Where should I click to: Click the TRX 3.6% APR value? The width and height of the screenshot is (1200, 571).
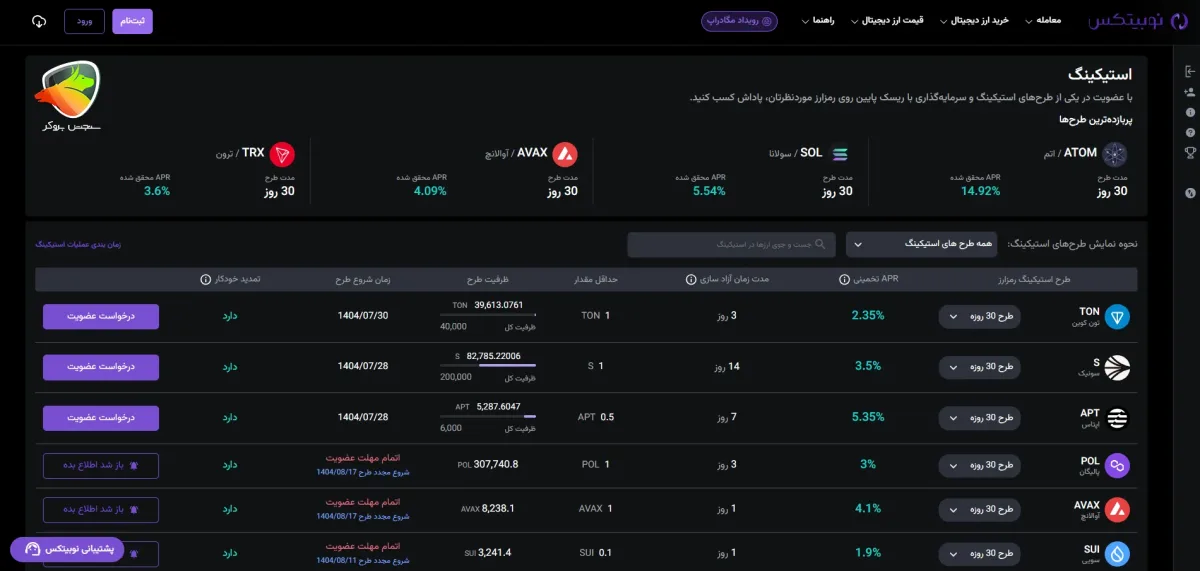(157, 191)
